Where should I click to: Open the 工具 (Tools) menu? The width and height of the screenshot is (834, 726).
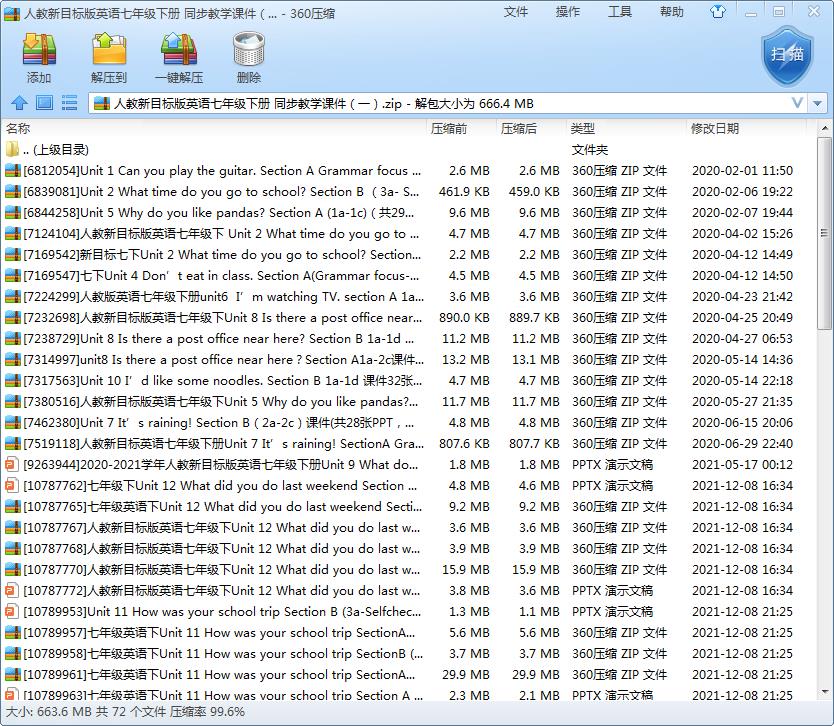[x=620, y=12]
